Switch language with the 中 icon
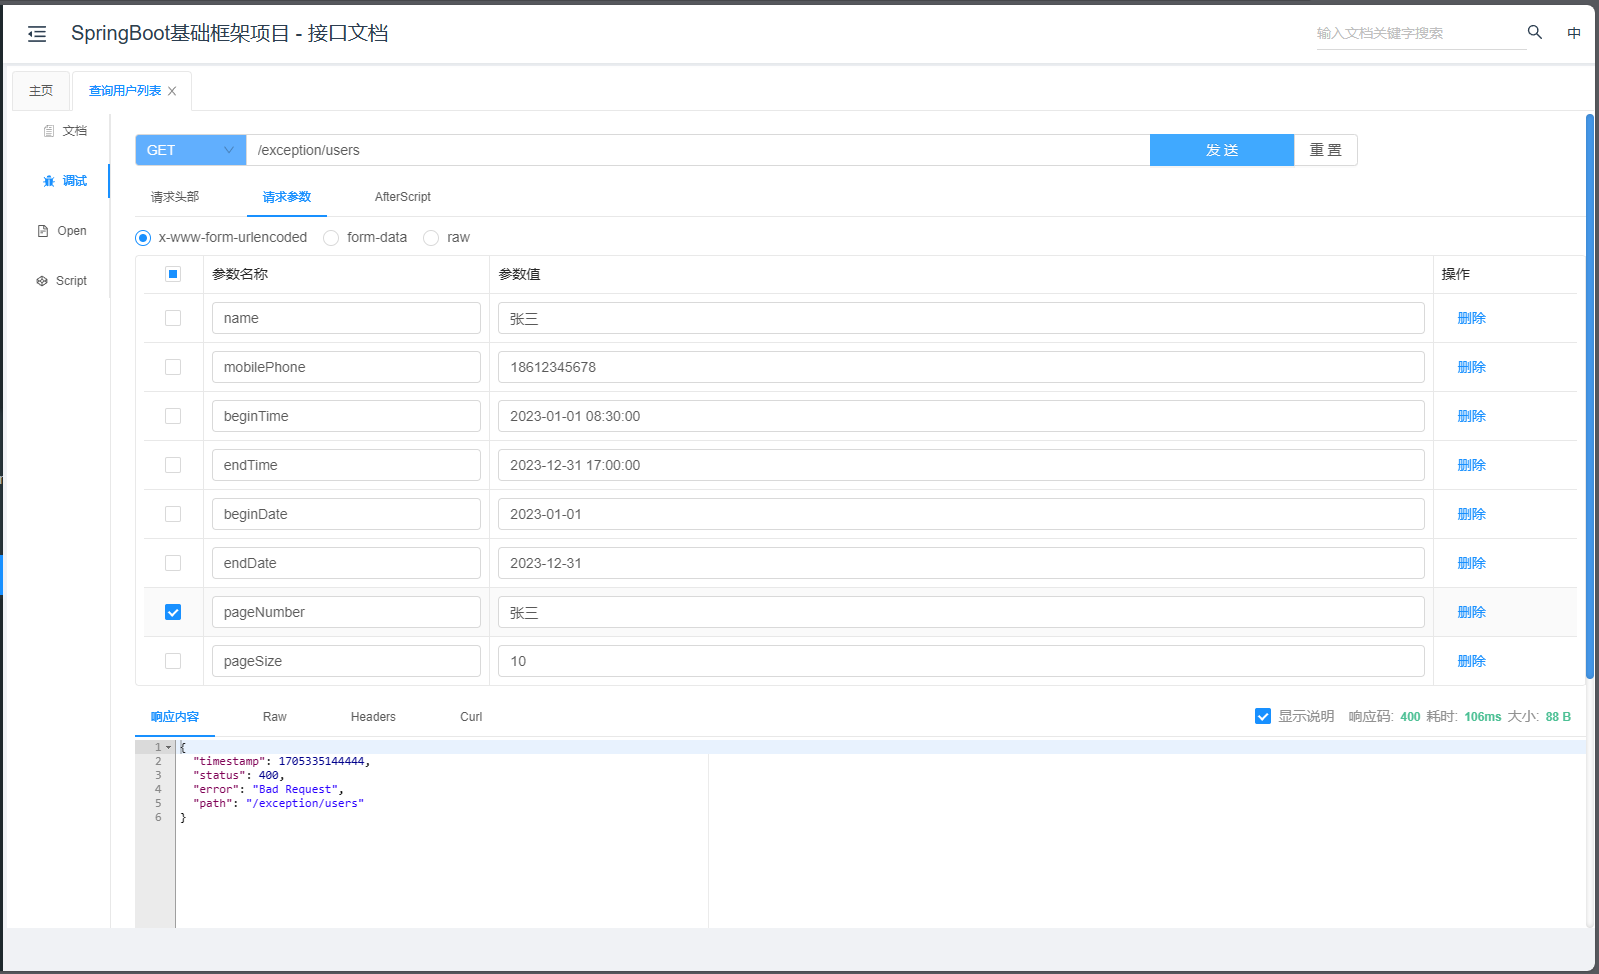1599x974 pixels. point(1574,33)
